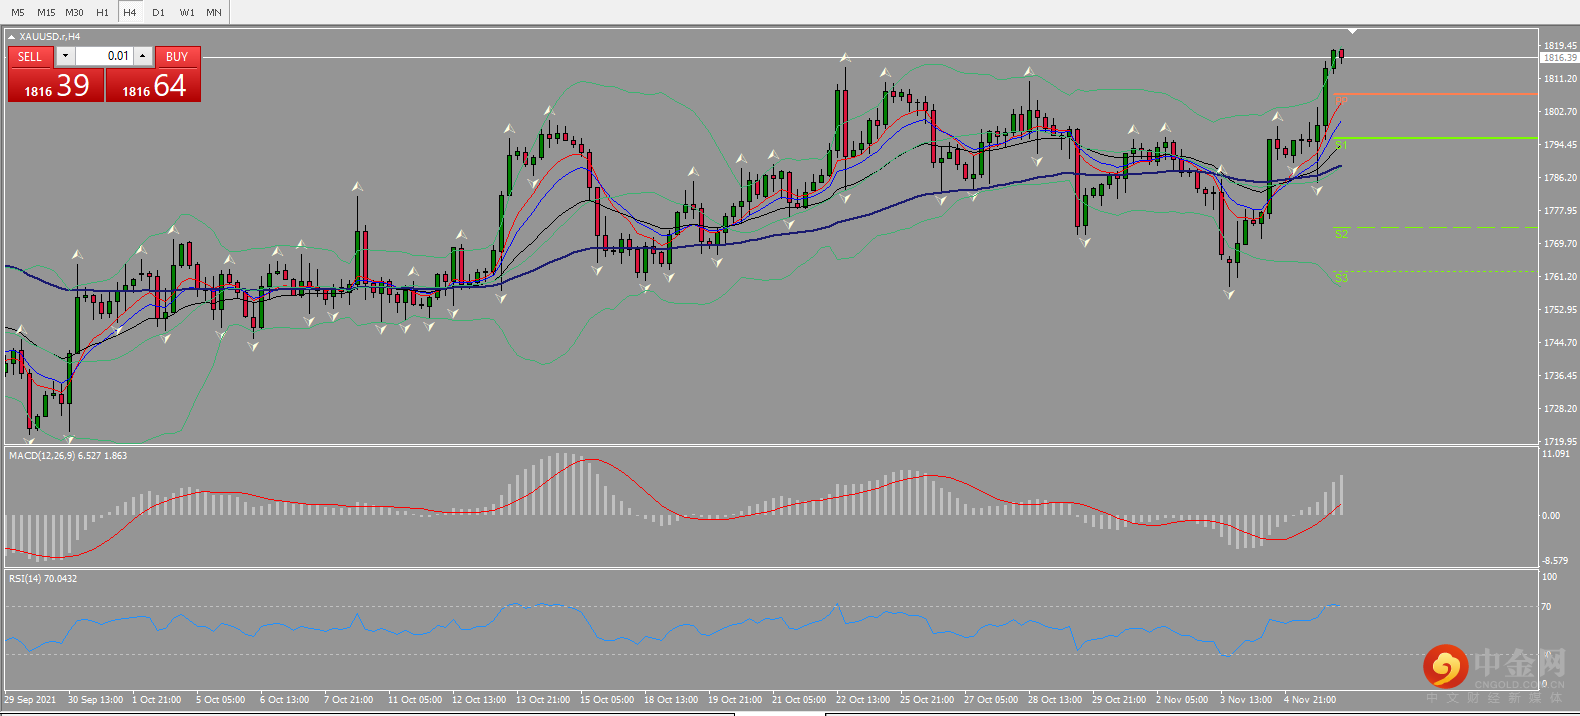Viewport: 1580px width, 716px height.
Task: Select the S1 green support line label
Action: point(1341,145)
